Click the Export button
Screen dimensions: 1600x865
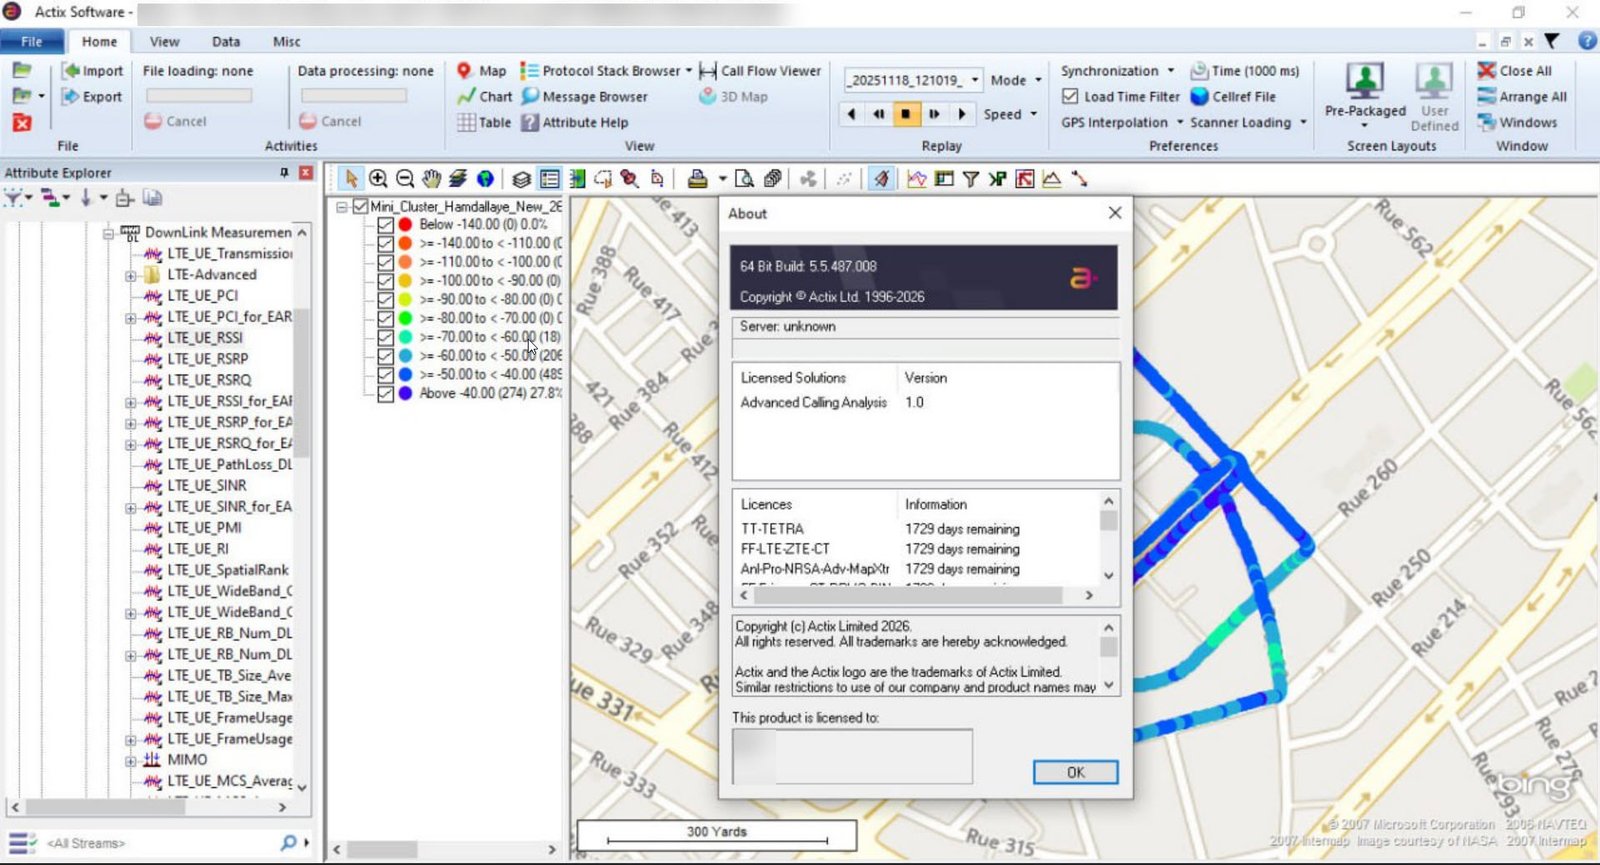[92, 97]
